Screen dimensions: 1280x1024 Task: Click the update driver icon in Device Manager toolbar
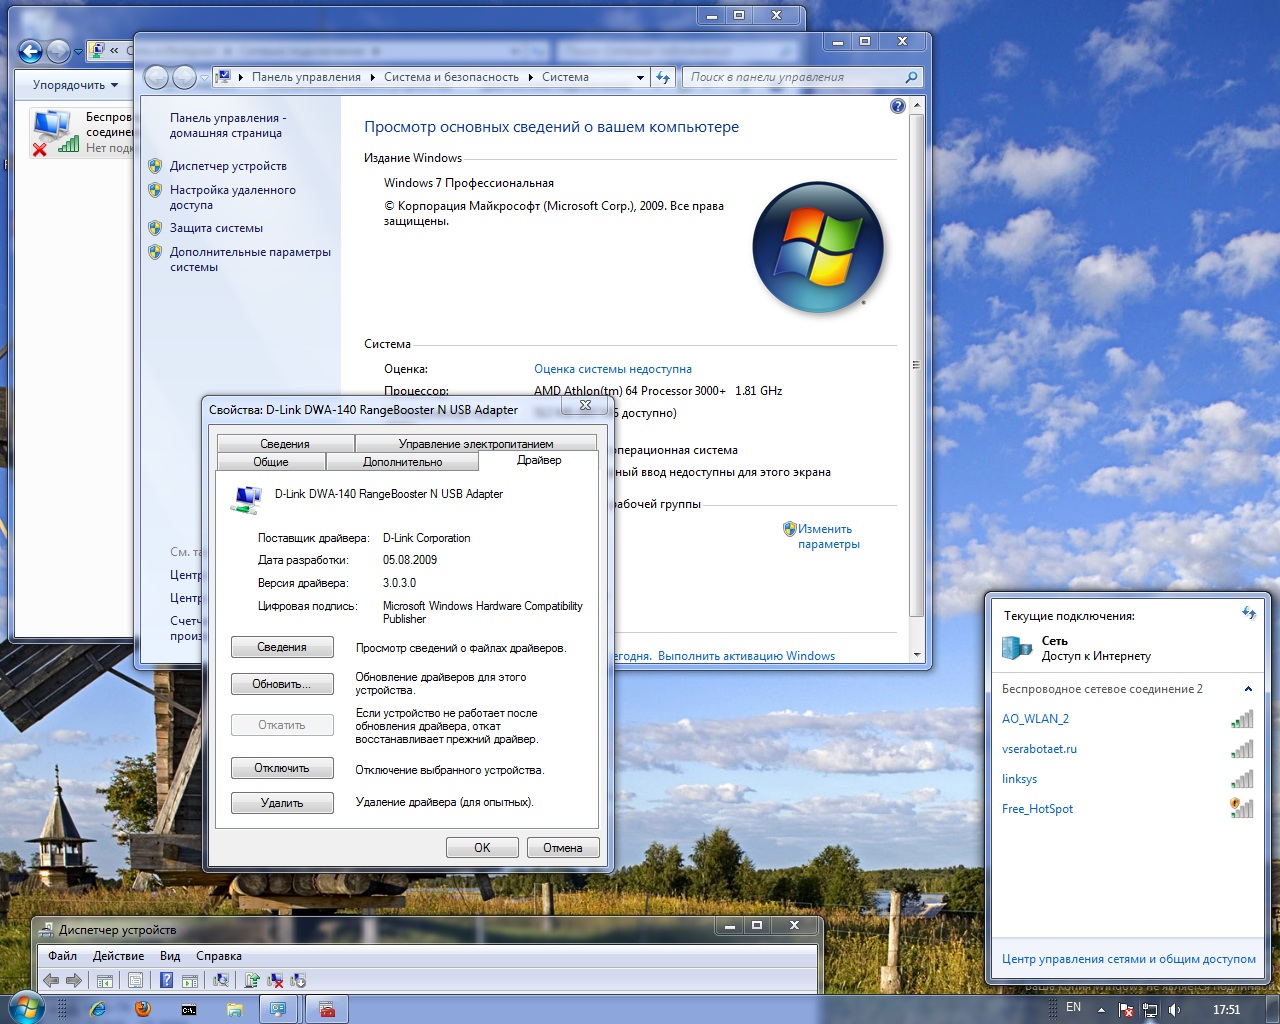(x=252, y=981)
